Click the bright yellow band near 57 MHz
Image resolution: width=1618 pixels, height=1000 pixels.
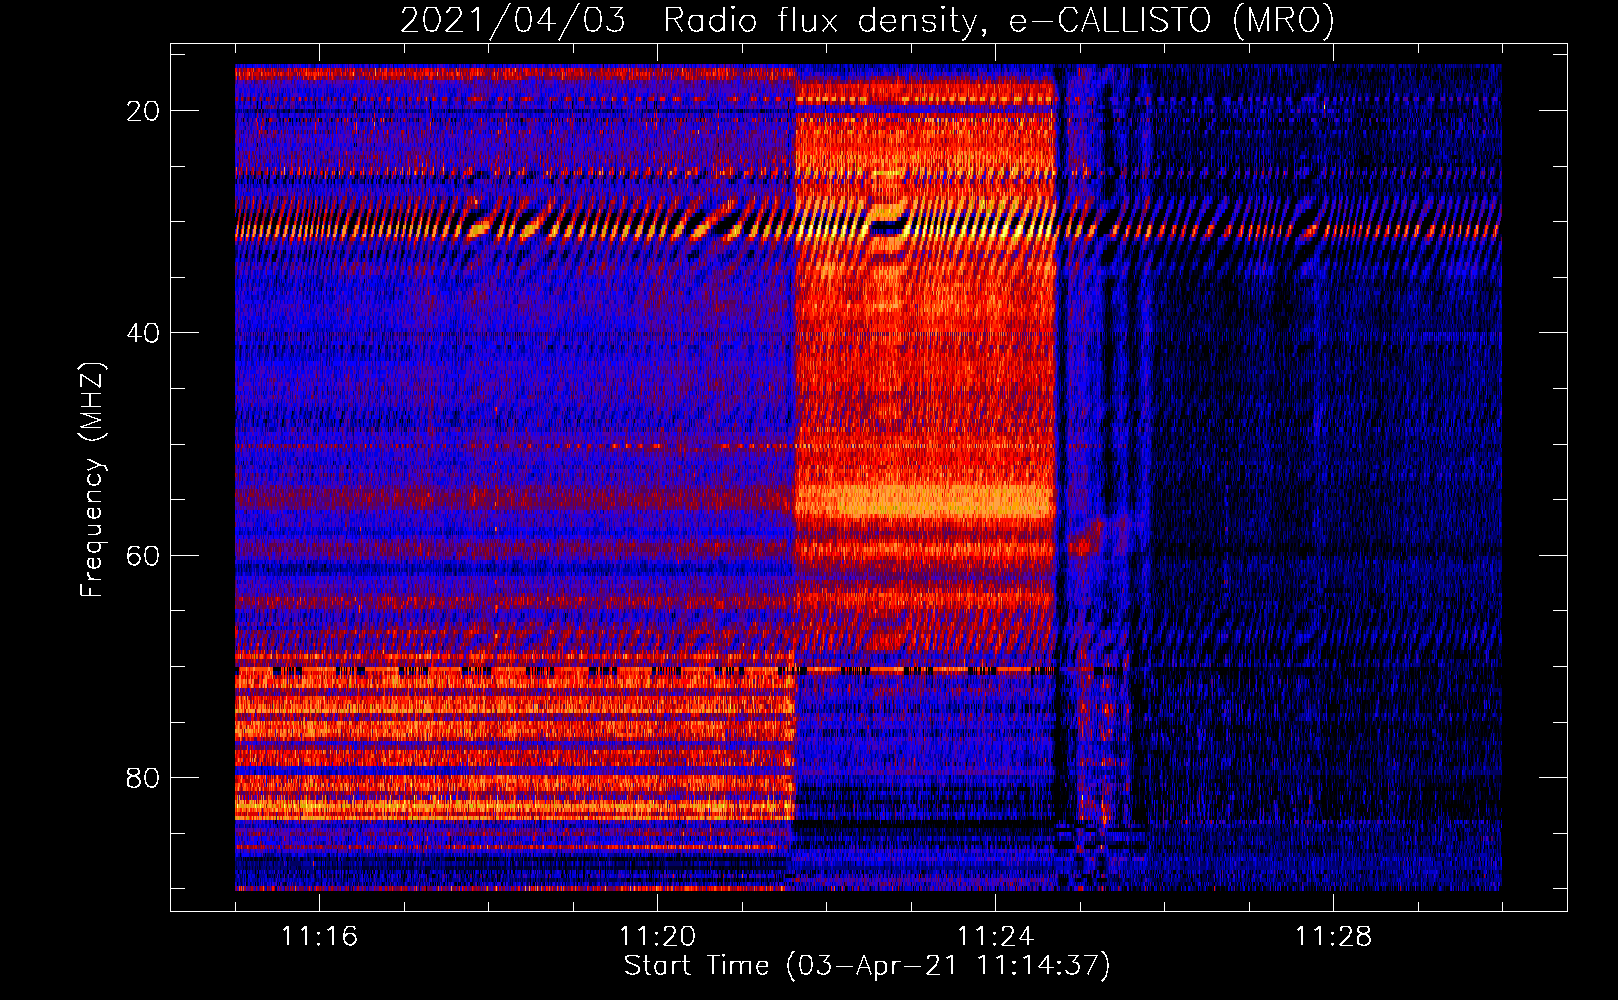[925, 502]
